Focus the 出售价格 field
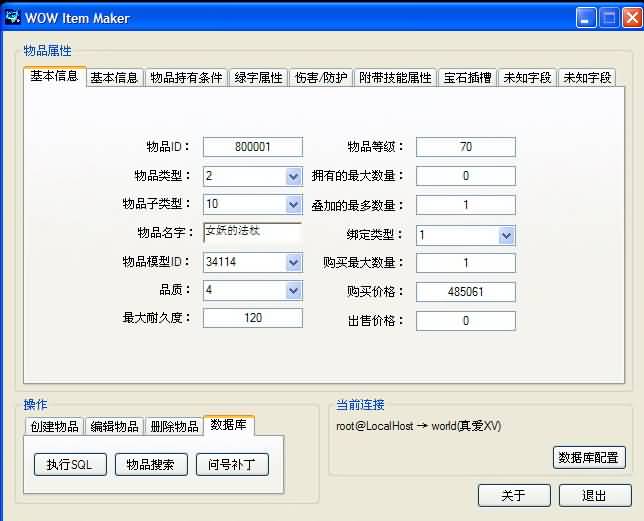This screenshot has width=644, height=521. (x=466, y=321)
